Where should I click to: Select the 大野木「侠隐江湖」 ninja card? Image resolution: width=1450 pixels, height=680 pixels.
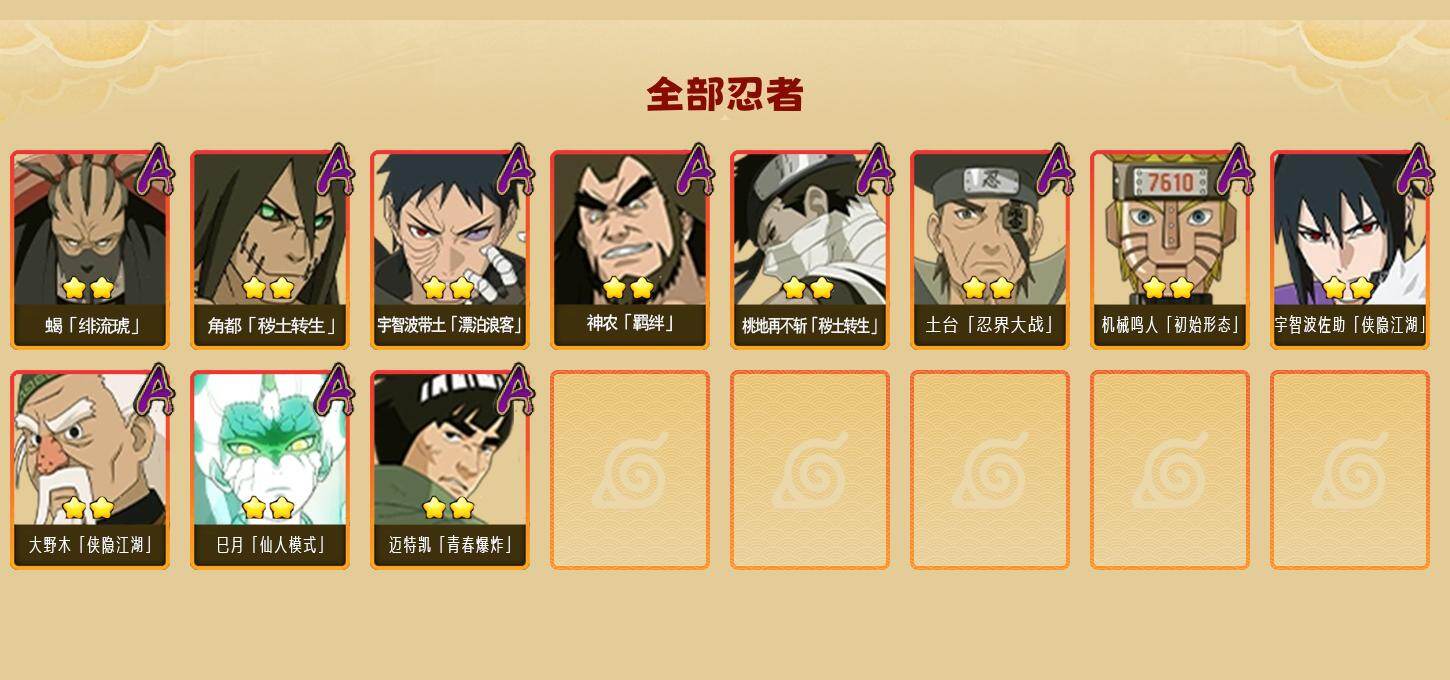[90, 470]
